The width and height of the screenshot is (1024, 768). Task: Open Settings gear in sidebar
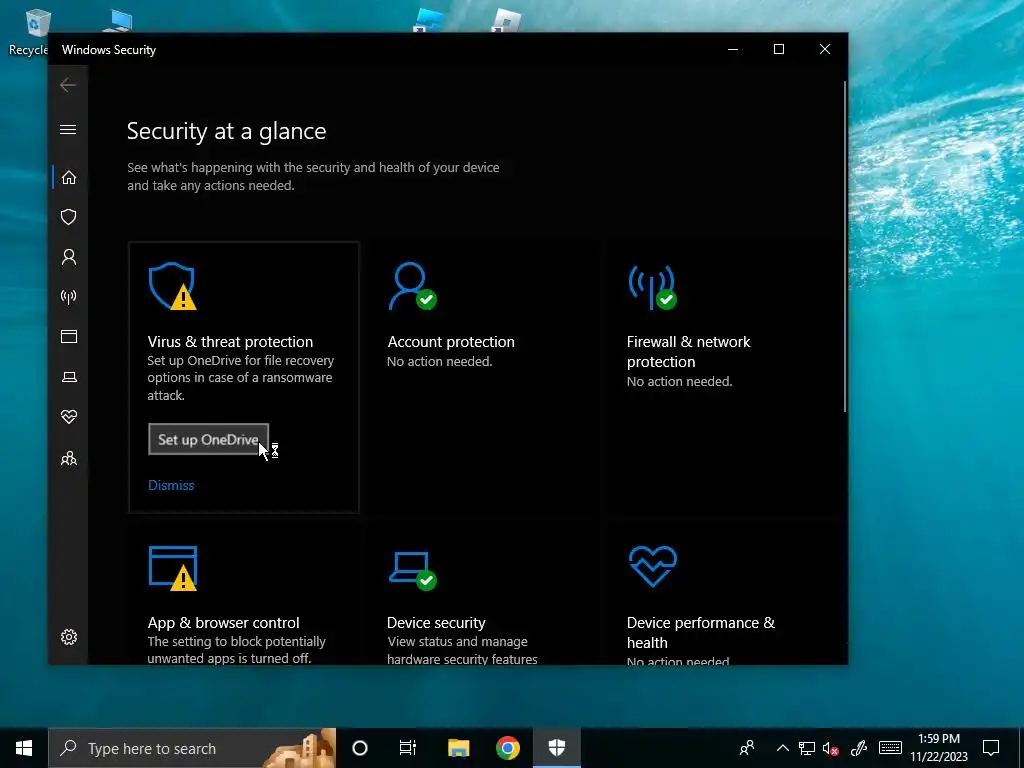69,637
